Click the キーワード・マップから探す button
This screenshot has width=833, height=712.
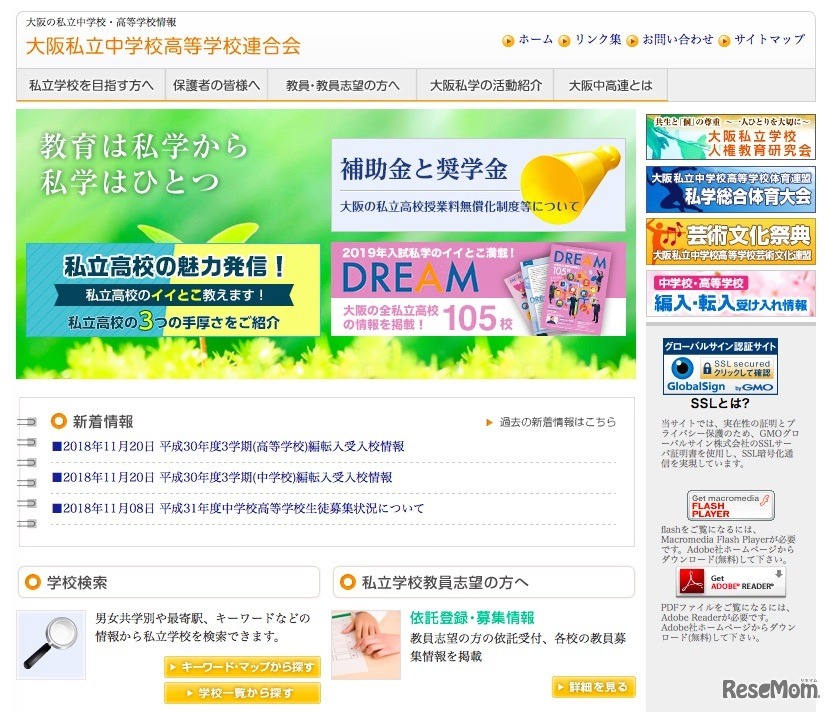[x=241, y=666]
